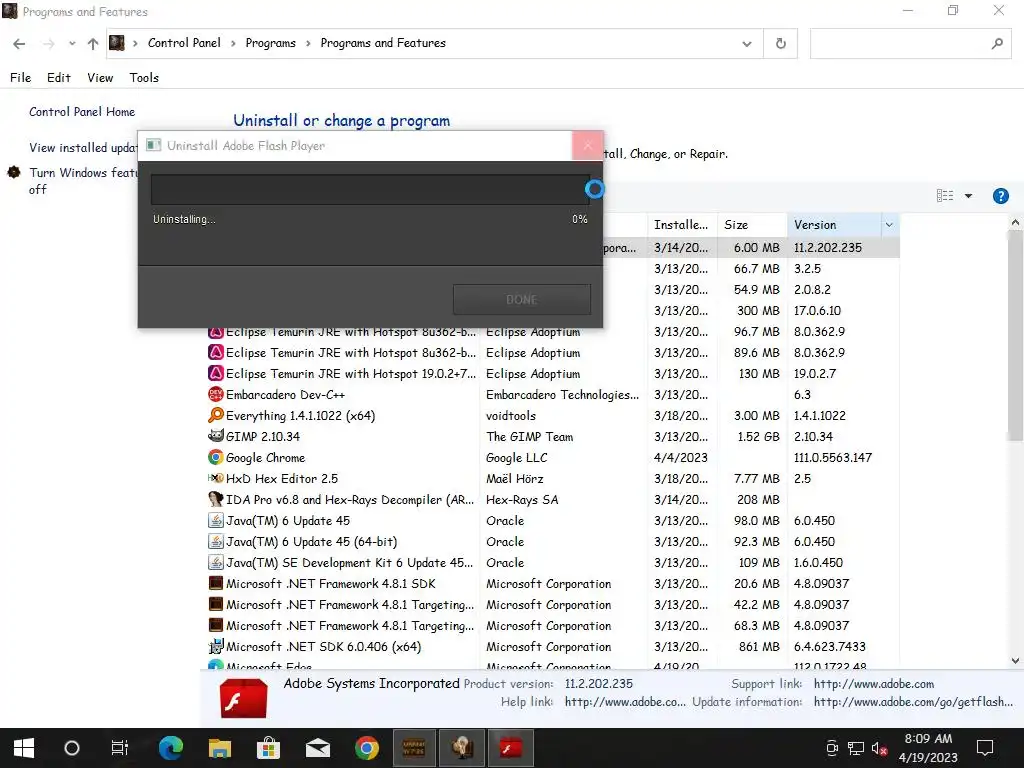The height and width of the screenshot is (768, 1024).
Task: Select Embarcadero Dev-C++ icon
Action: (216, 394)
